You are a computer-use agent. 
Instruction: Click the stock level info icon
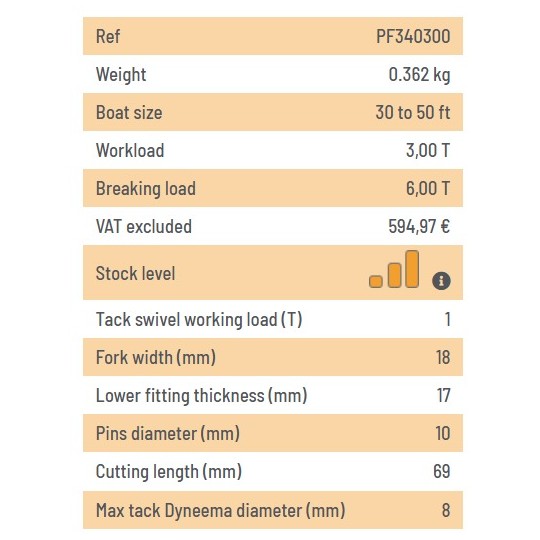[441, 280]
